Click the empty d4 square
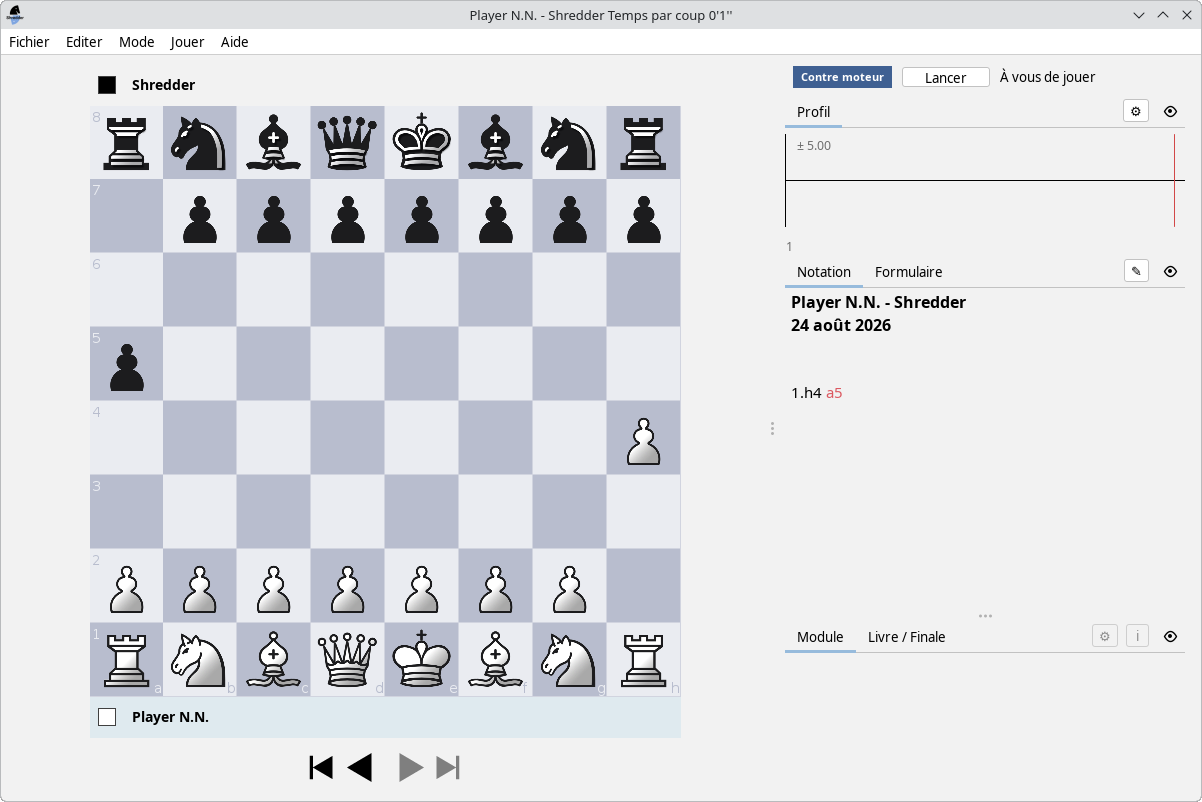Image resolution: width=1202 pixels, height=802 pixels. tap(348, 438)
